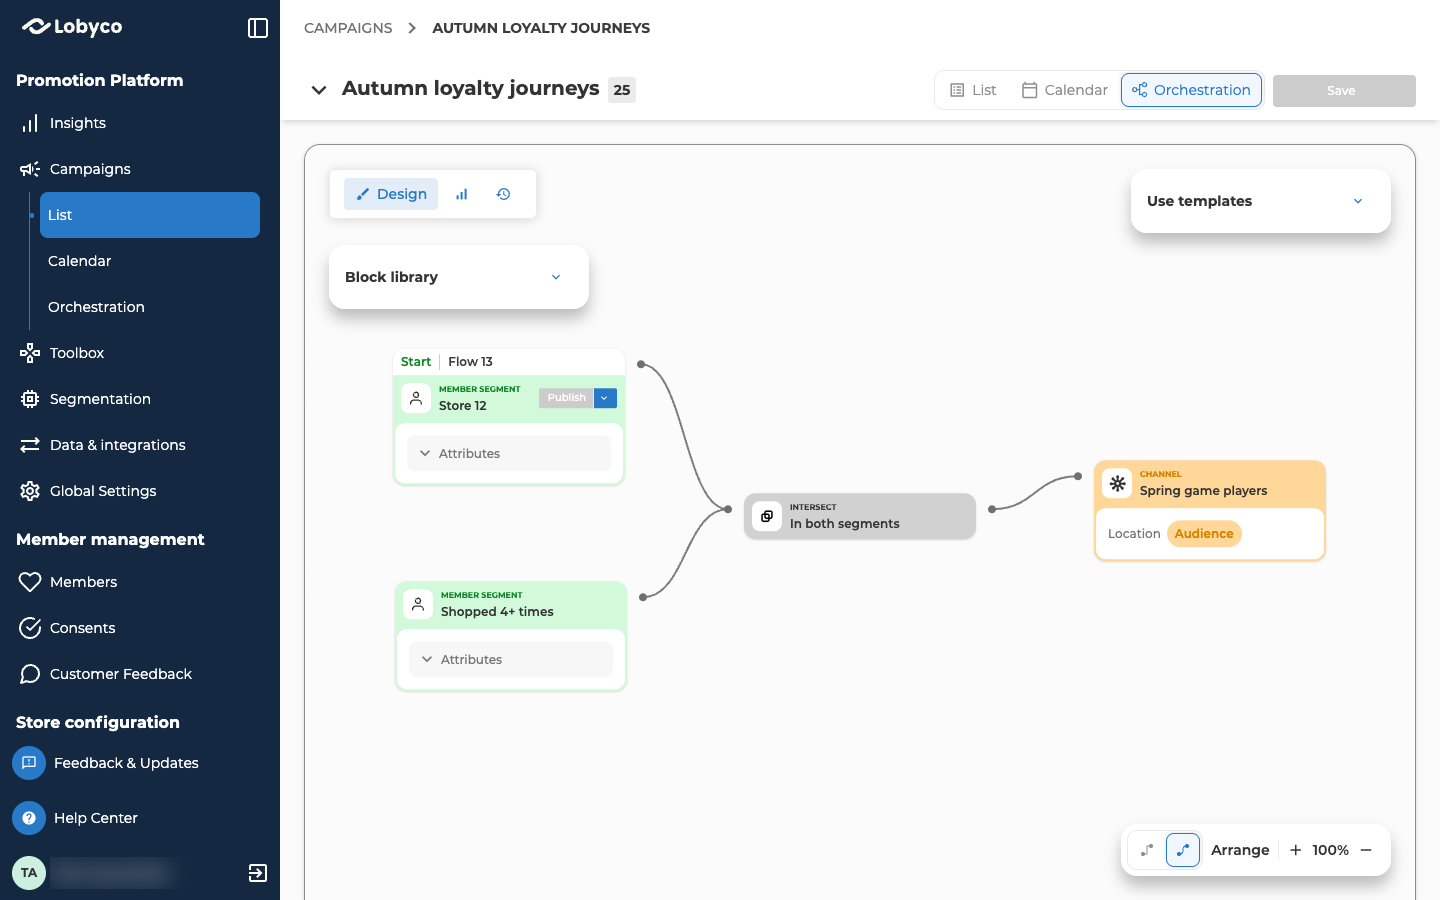
Task: Zoom out with the minus icon
Action: pyautogui.click(x=1366, y=850)
